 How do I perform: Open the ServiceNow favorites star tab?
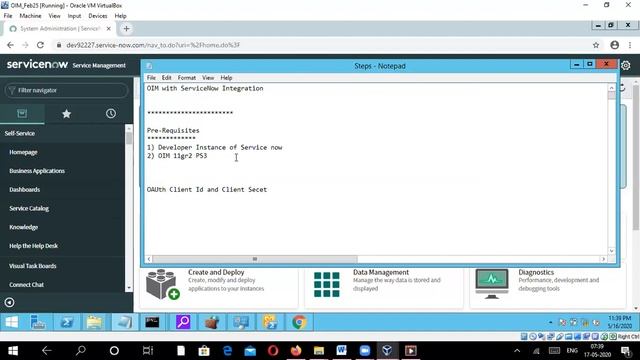[67, 114]
